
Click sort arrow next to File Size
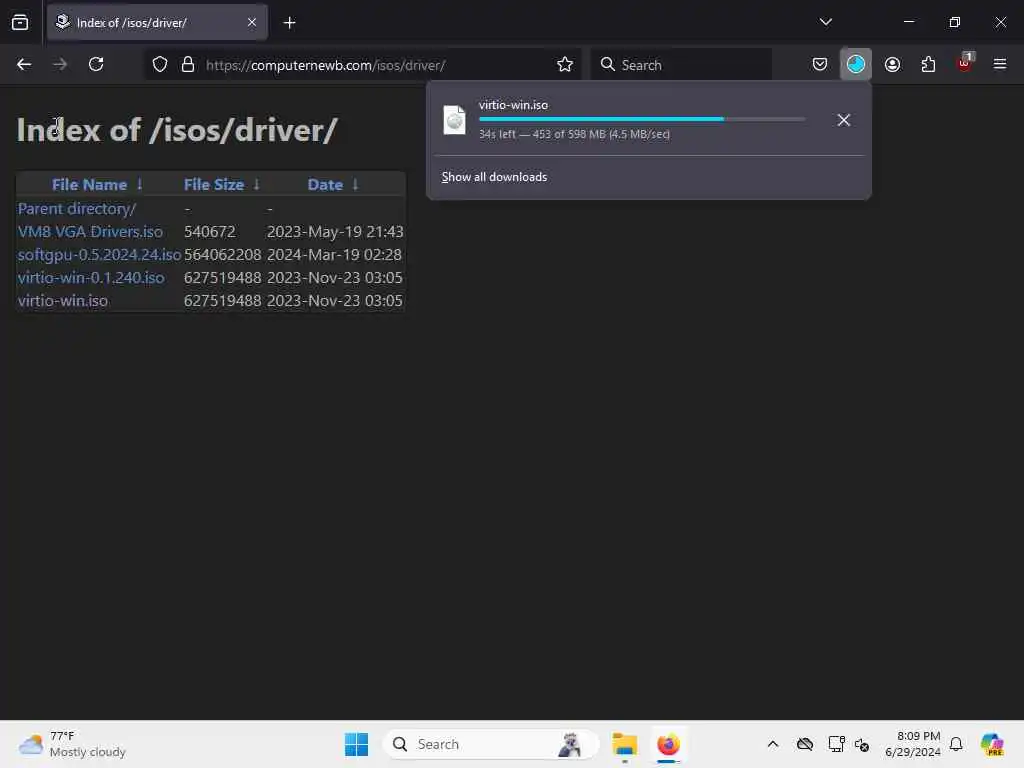click(x=257, y=185)
